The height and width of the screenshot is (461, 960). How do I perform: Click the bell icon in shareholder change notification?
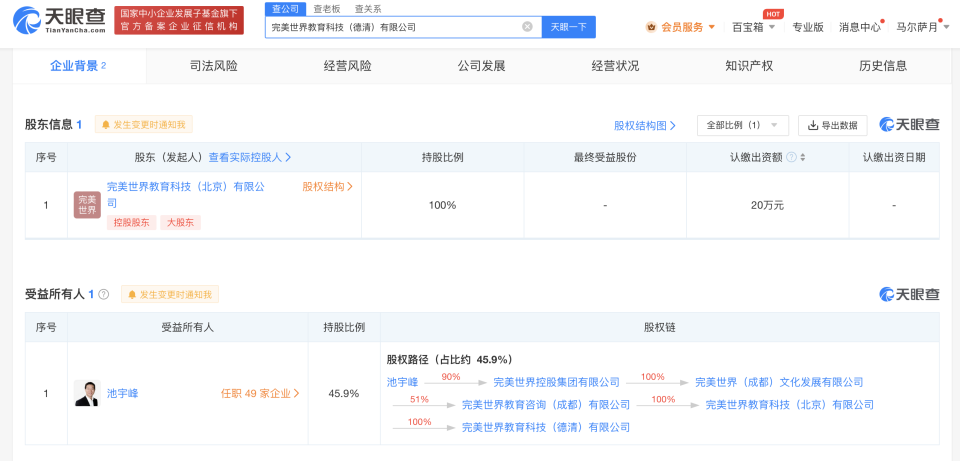tap(106, 125)
